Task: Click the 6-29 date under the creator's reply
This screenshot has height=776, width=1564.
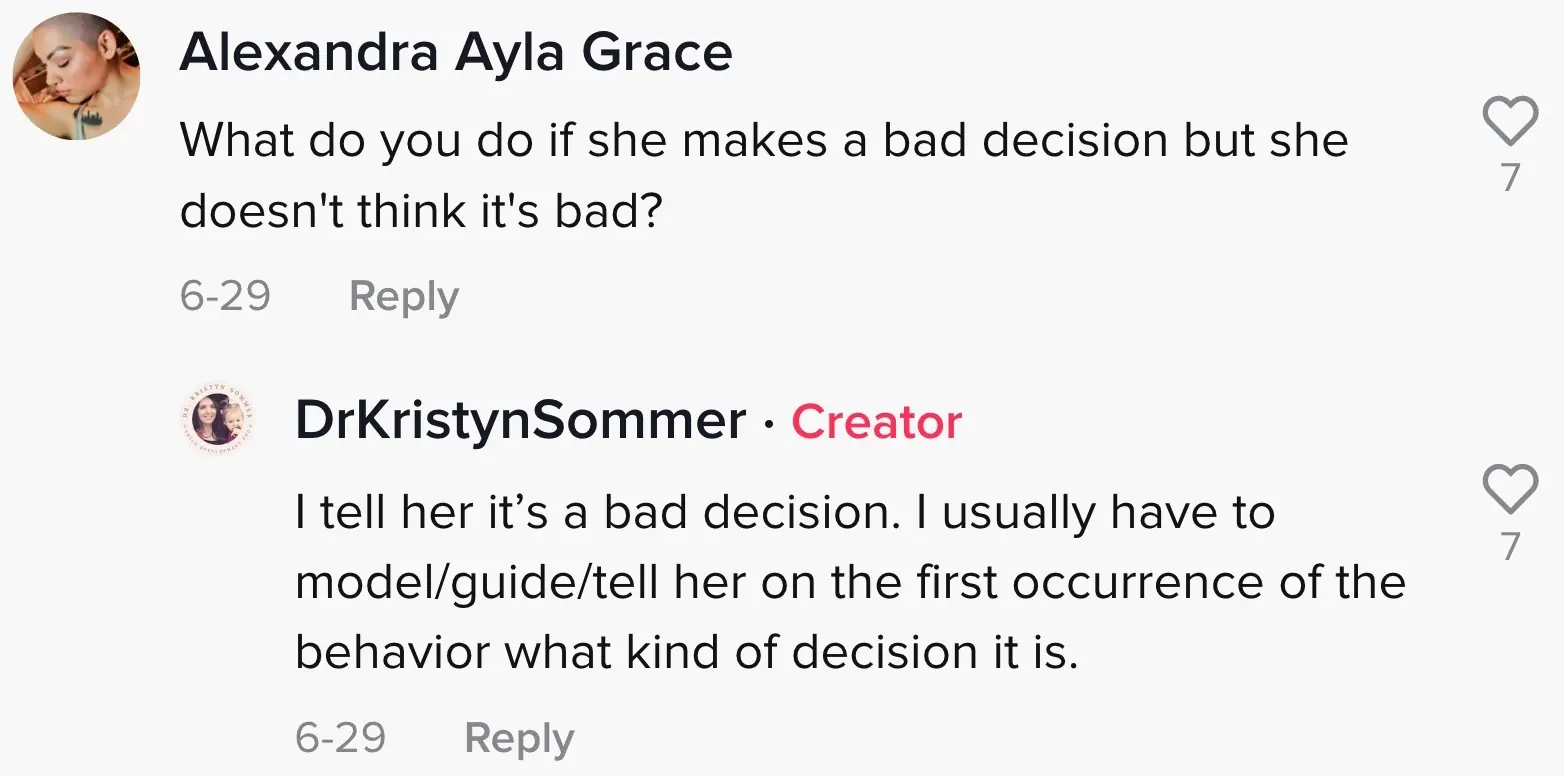Action: coord(340,738)
